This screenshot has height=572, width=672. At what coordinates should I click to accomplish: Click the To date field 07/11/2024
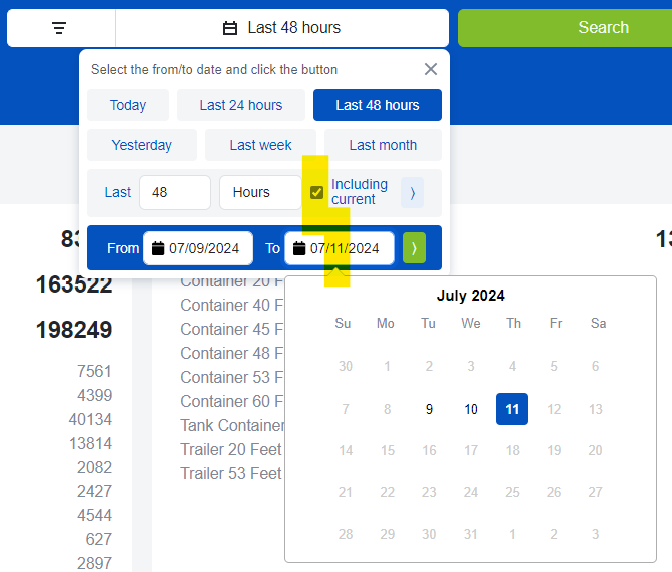pos(339,248)
